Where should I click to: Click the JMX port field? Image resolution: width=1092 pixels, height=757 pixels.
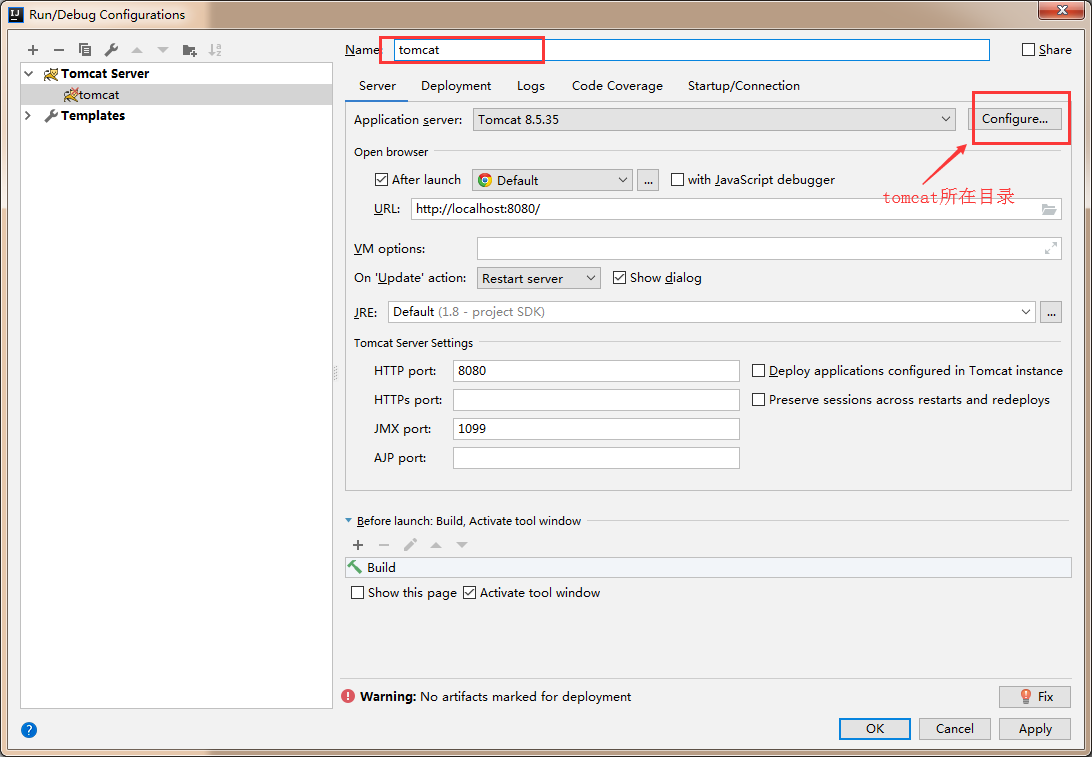[x=596, y=429]
